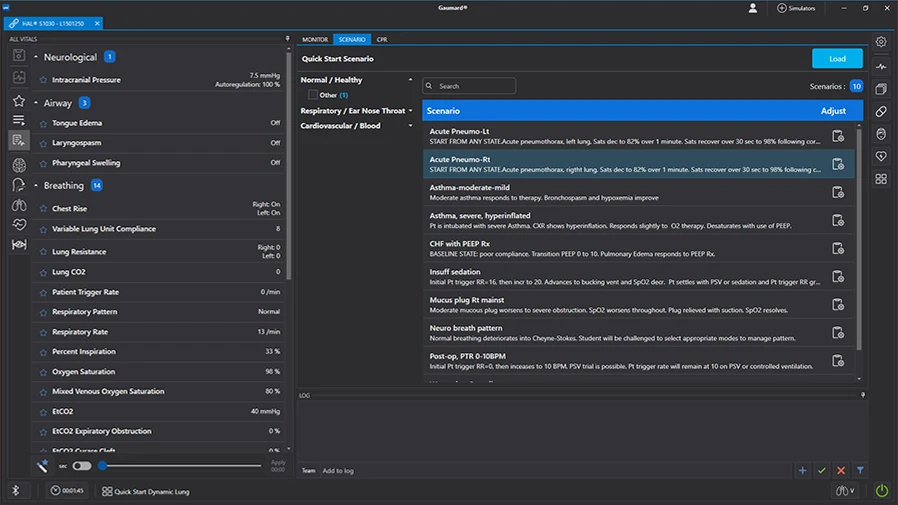Click the green power button icon

click(x=881, y=491)
